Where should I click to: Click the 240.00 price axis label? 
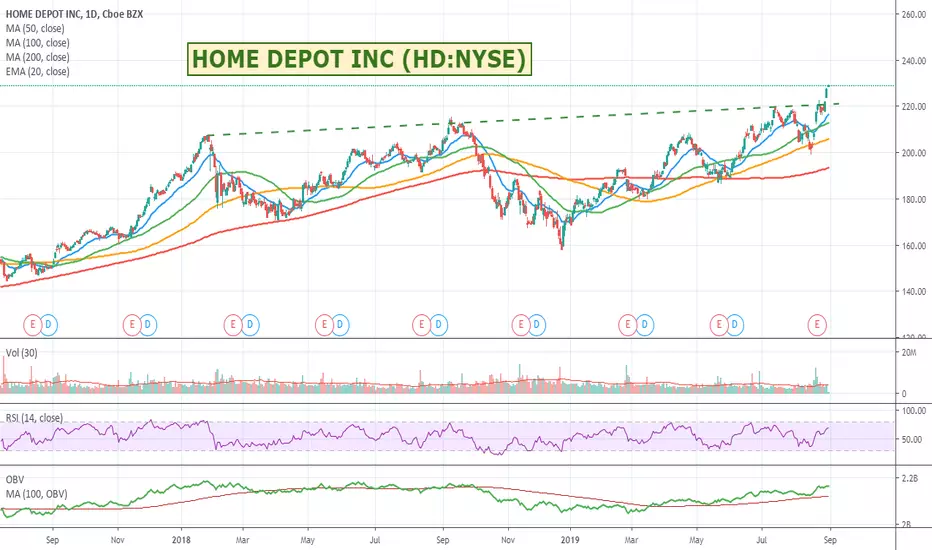914,61
